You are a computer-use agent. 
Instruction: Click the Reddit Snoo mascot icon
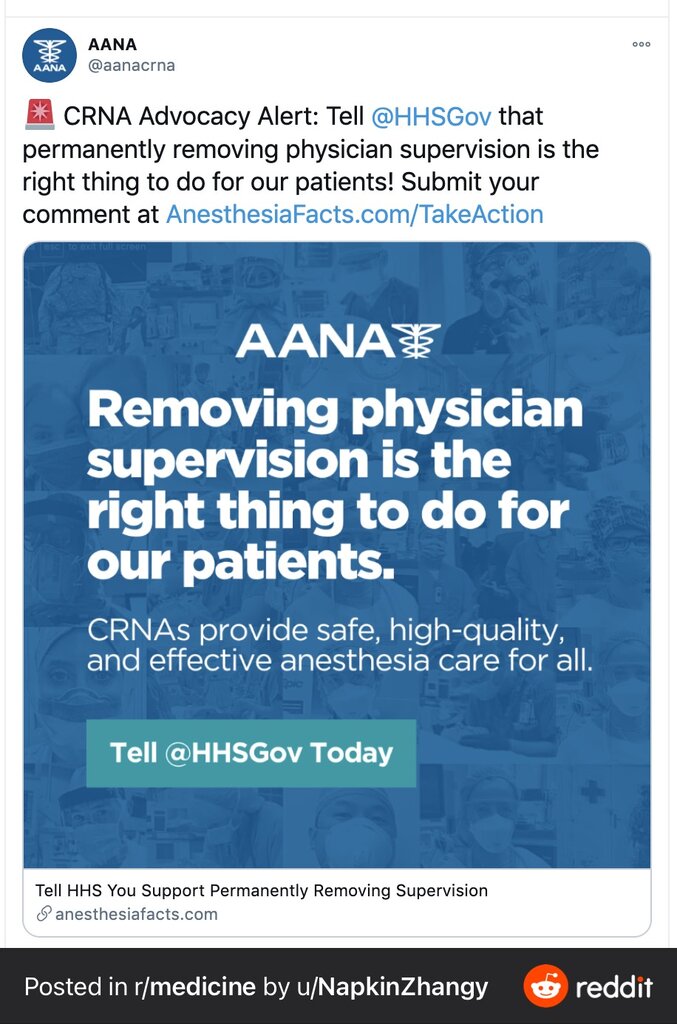pos(545,986)
